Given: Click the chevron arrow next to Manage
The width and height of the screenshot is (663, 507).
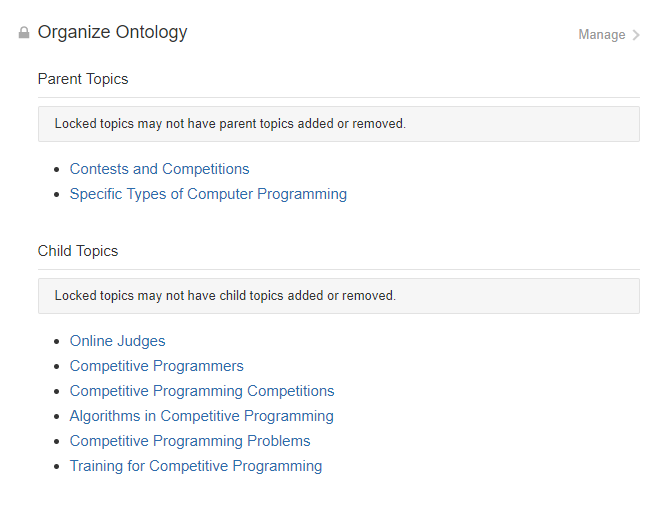Looking at the screenshot, I should coord(636,35).
